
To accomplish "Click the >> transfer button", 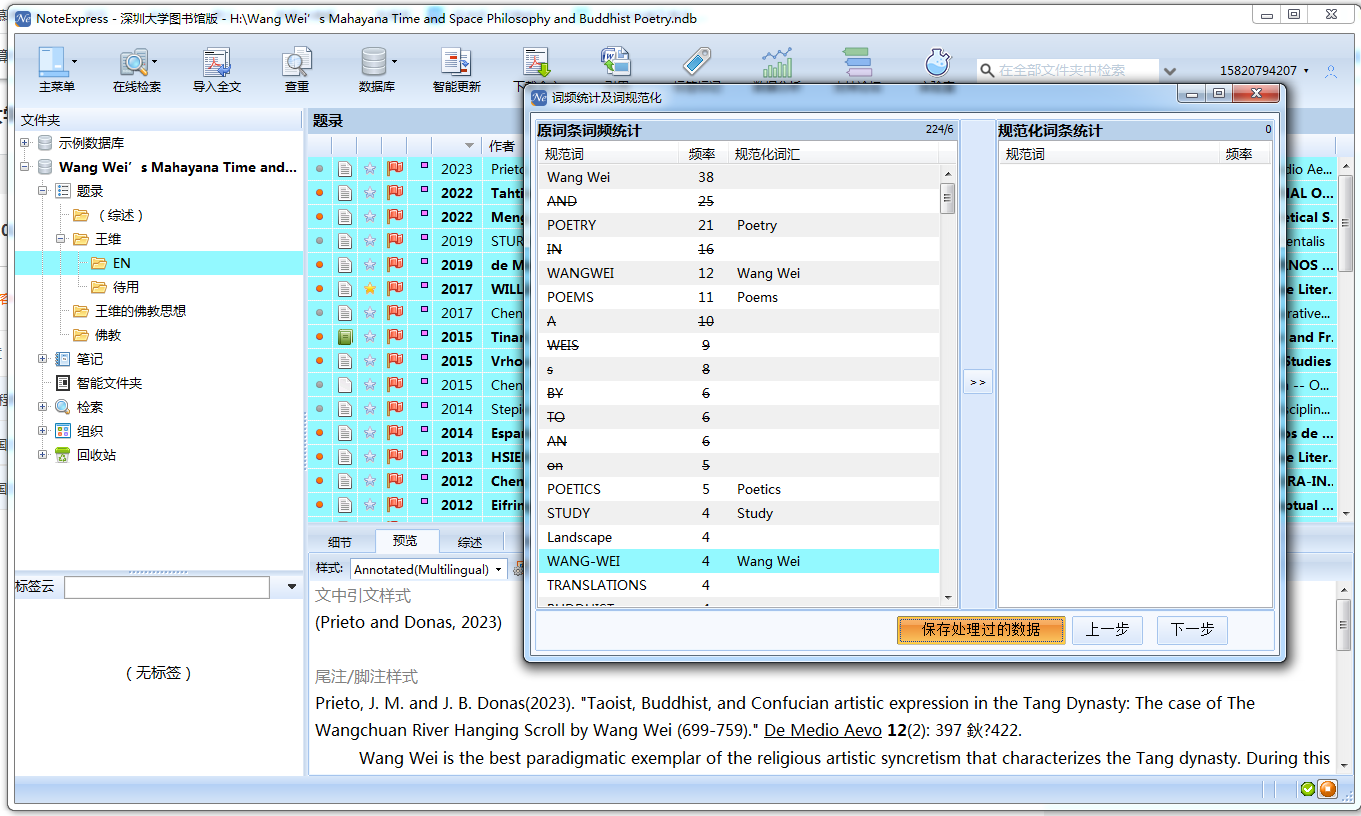I will click(977, 382).
